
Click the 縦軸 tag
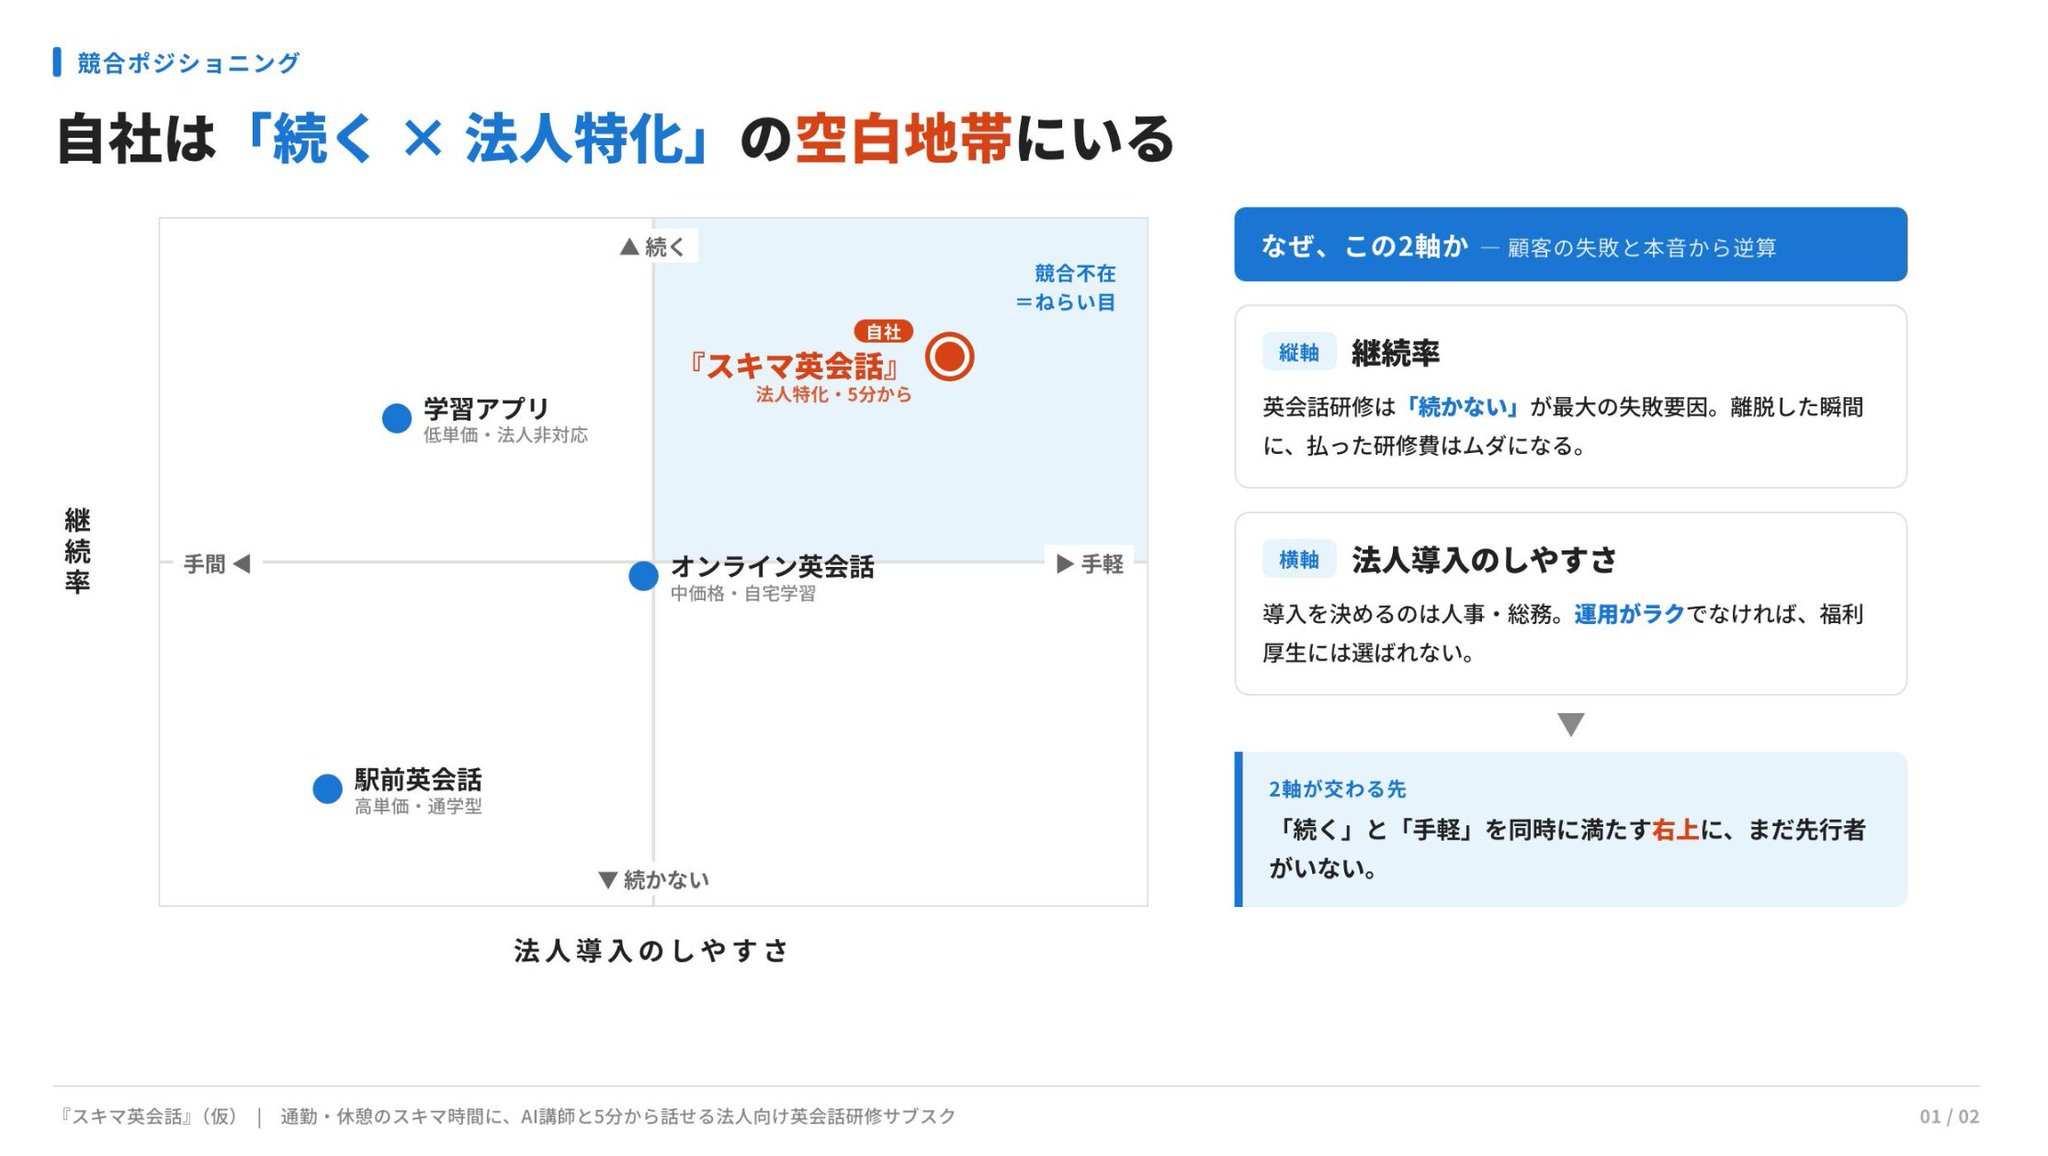1298,352
